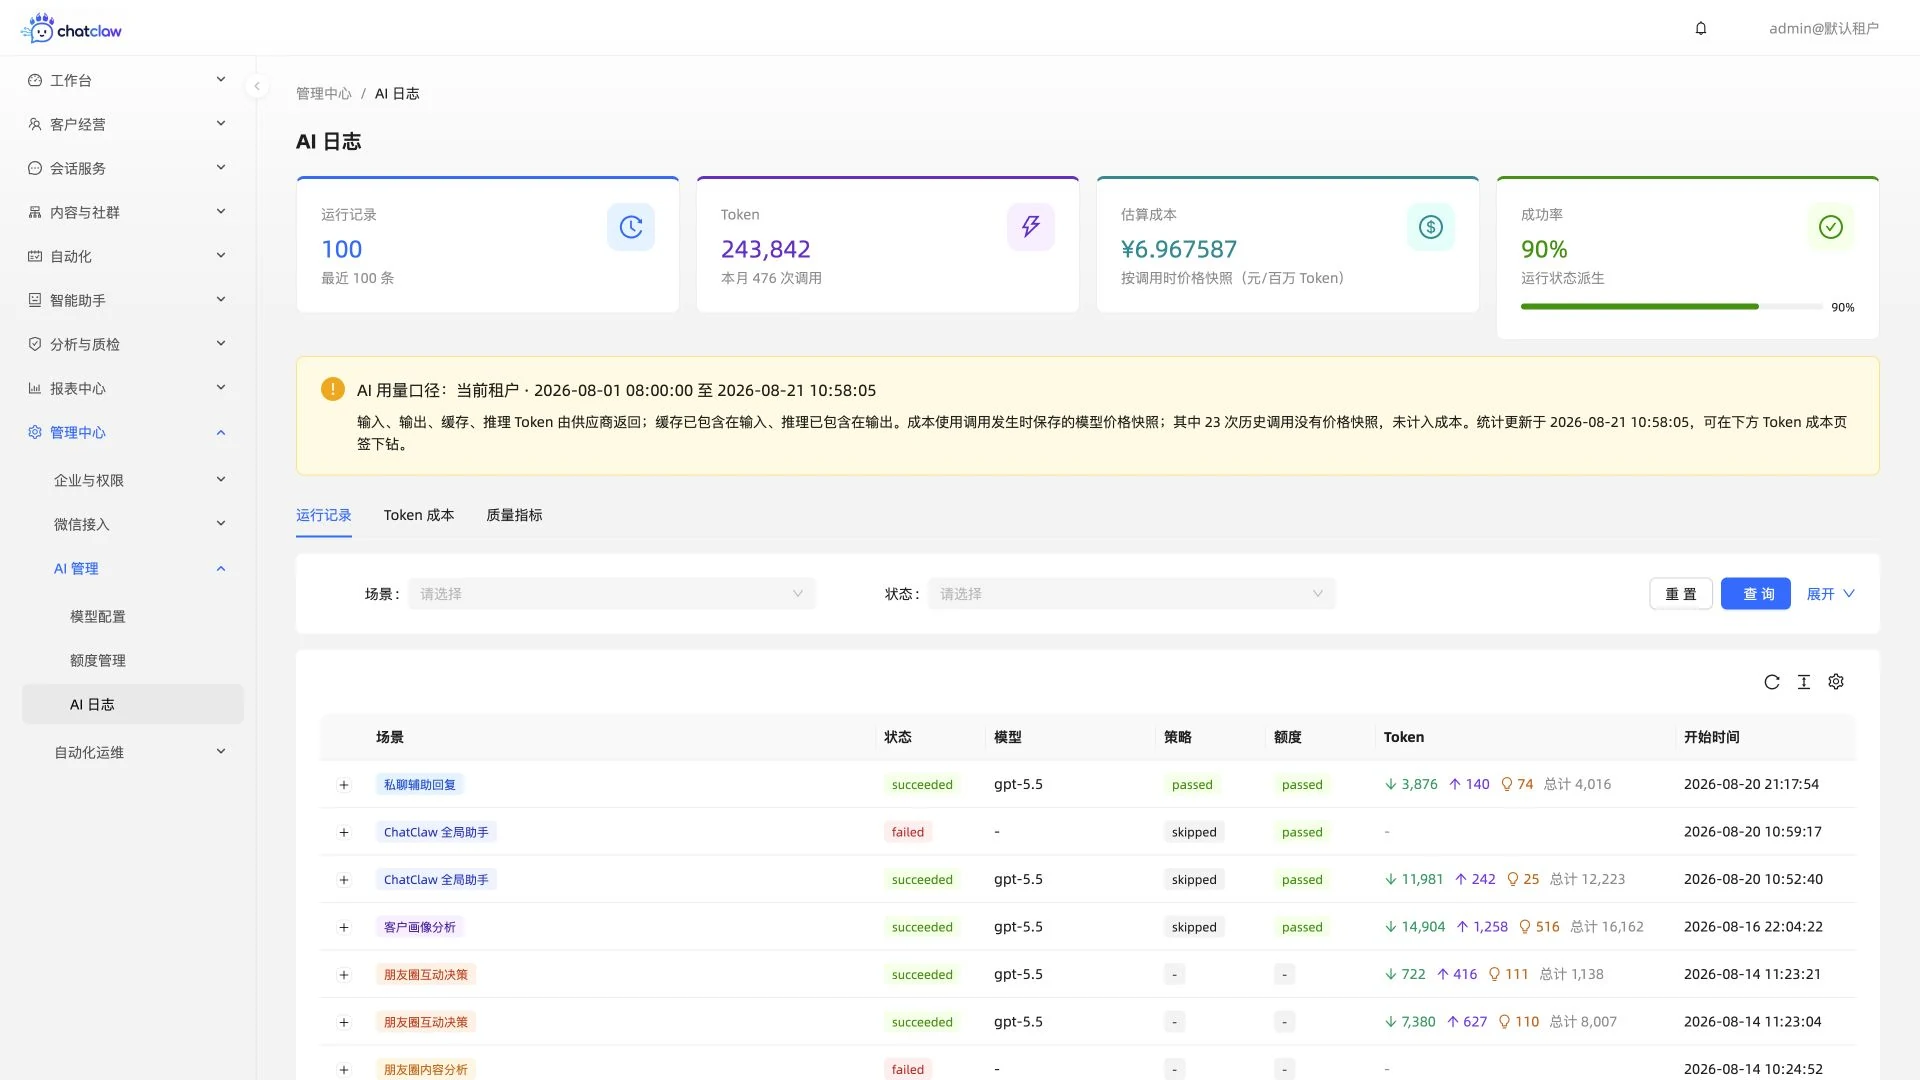Switch to the Token 成本 tab
This screenshot has width=1920, height=1080.
(x=419, y=515)
